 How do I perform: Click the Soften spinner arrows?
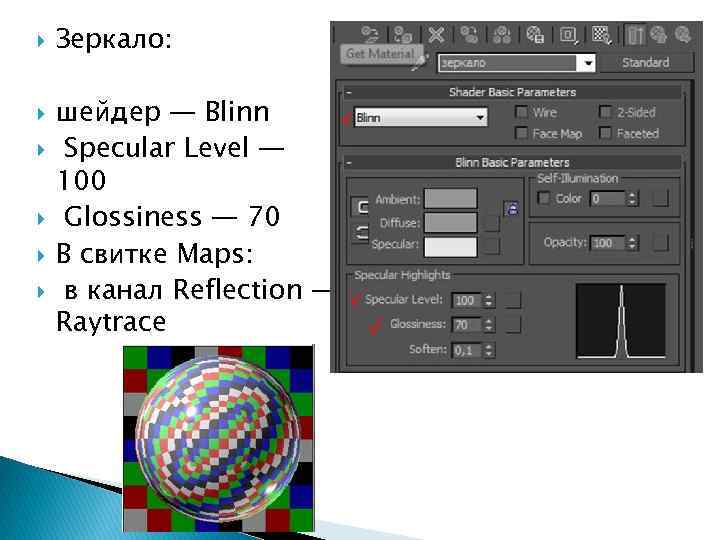pos(489,350)
